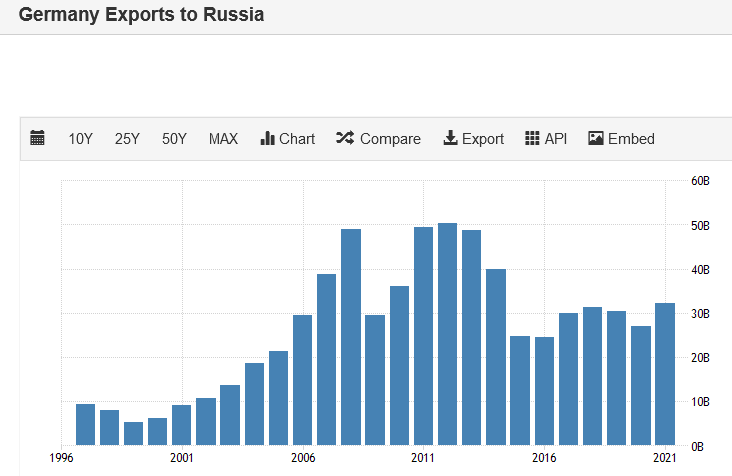The height and width of the screenshot is (476, 732).
Task: Click the 0B y-axis label
Action: (697, 447)
